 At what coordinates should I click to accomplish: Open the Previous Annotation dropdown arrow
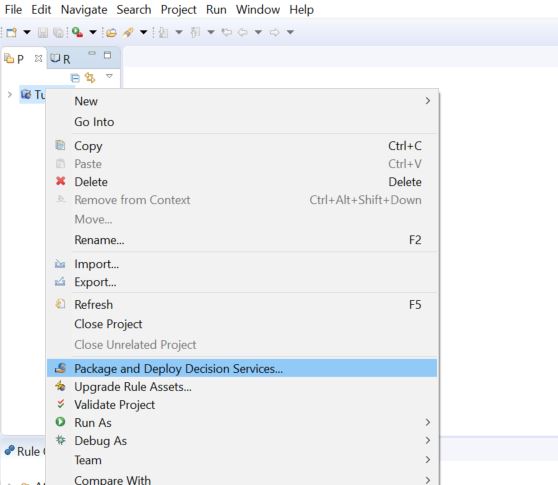pyautogui.click(x=211, y=32)
